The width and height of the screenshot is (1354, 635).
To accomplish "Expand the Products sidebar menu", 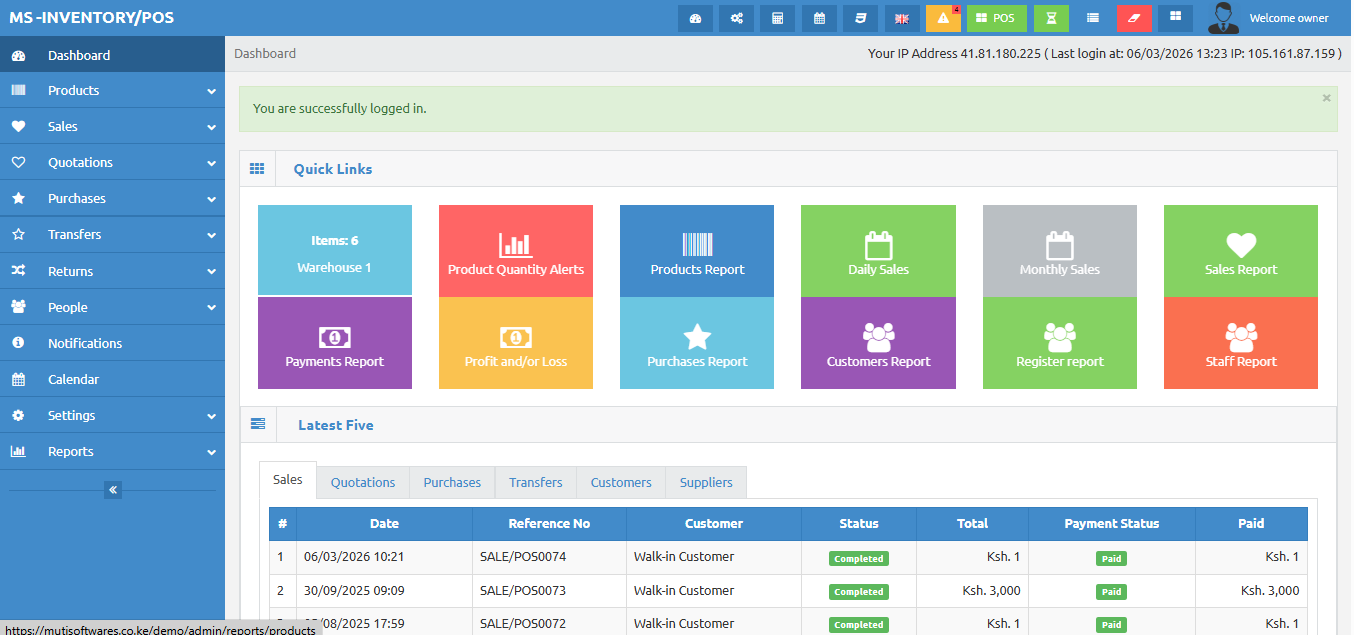I will (x=112, y=90).
